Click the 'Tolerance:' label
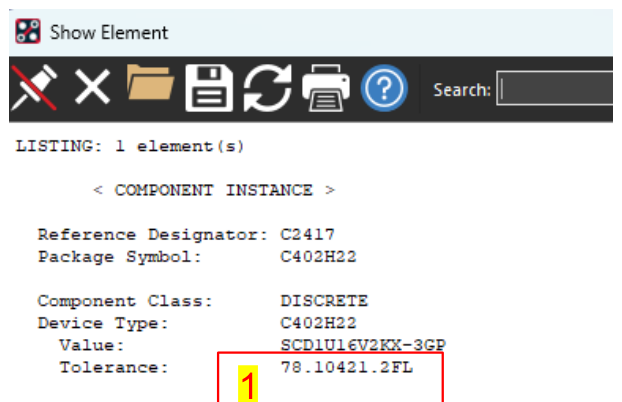622x402 pixels. pyautogui.click(x=114, y=367)
